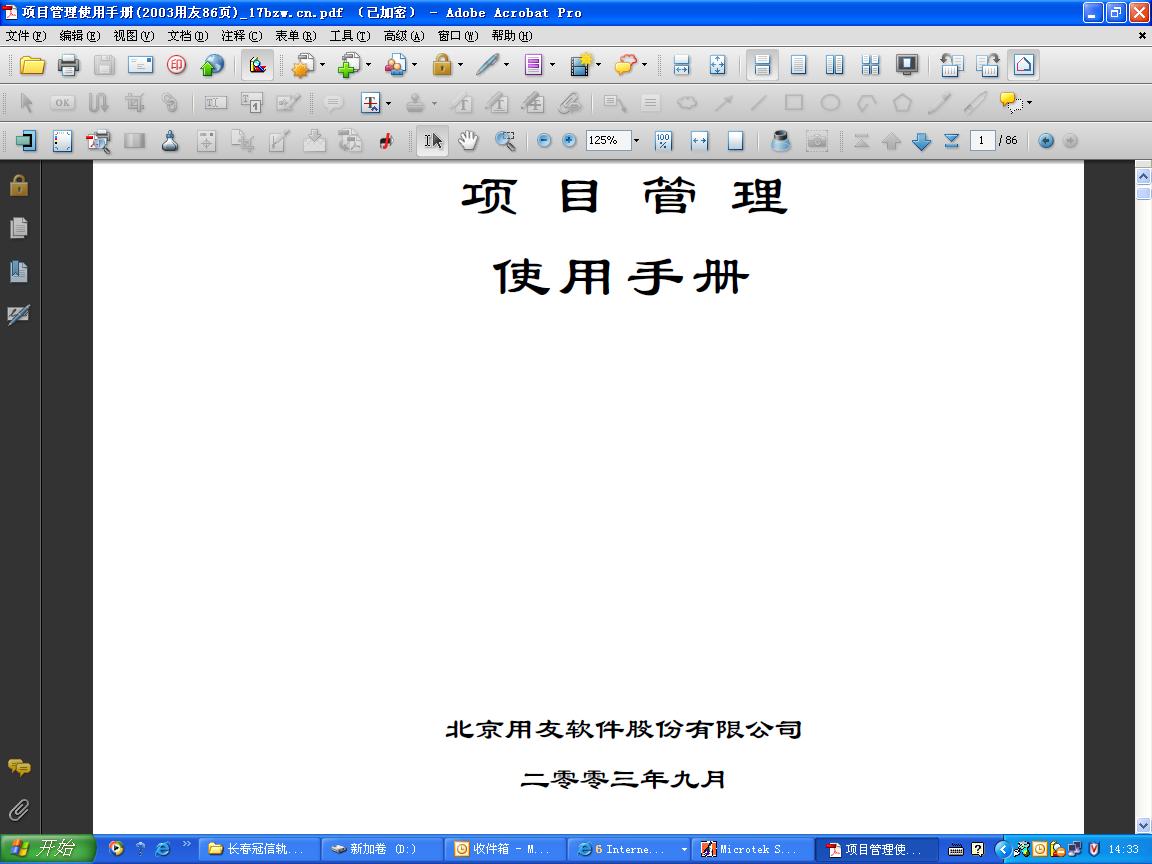Open the Security lock panel in the left sidebar
The width and height of the screenshot is (1152, 864).
coord(19,185)
